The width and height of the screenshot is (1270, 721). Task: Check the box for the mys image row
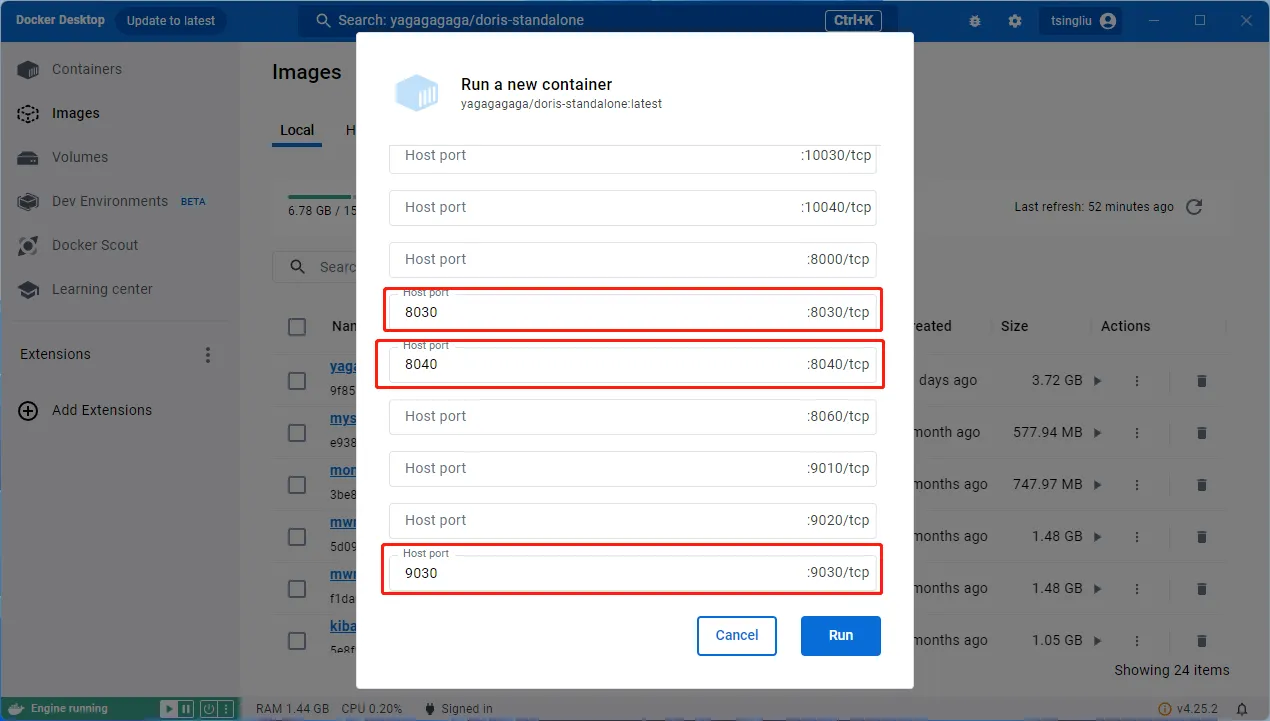(297, 433)
